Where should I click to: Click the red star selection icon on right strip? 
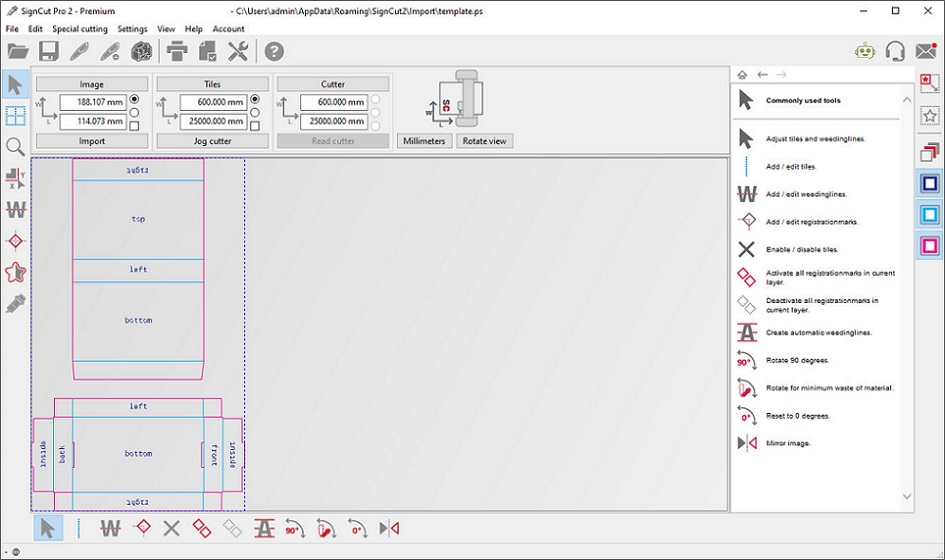tap(929, 83)
